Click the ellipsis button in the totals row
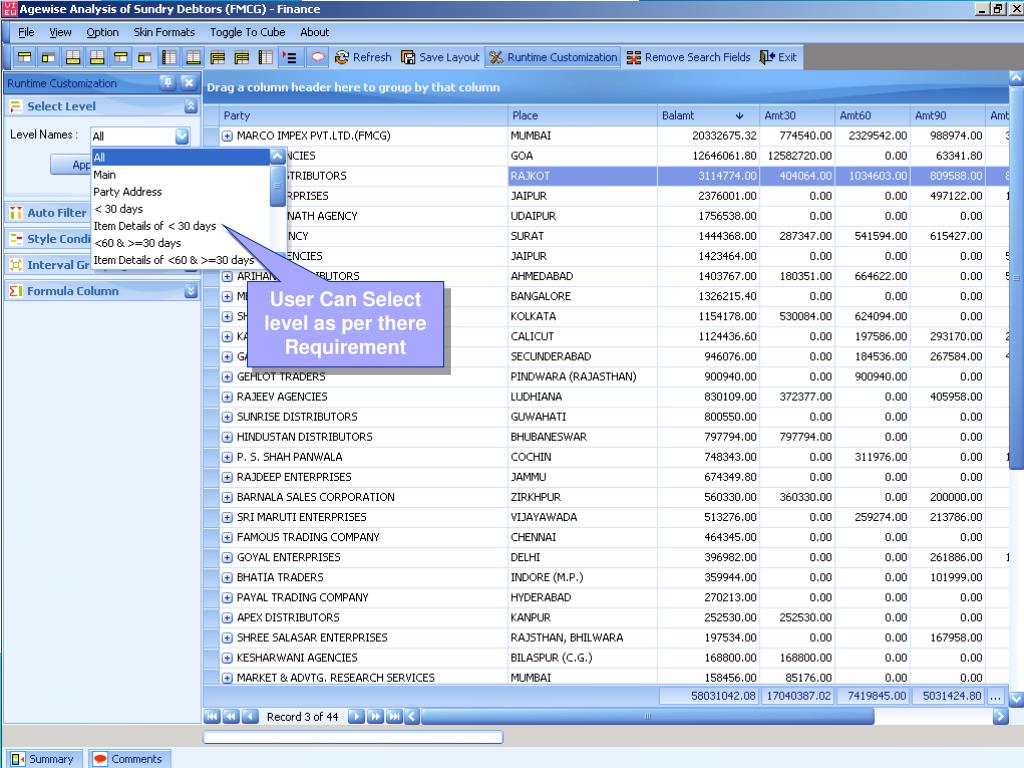 pyautogui.click(x=995, y=696)
